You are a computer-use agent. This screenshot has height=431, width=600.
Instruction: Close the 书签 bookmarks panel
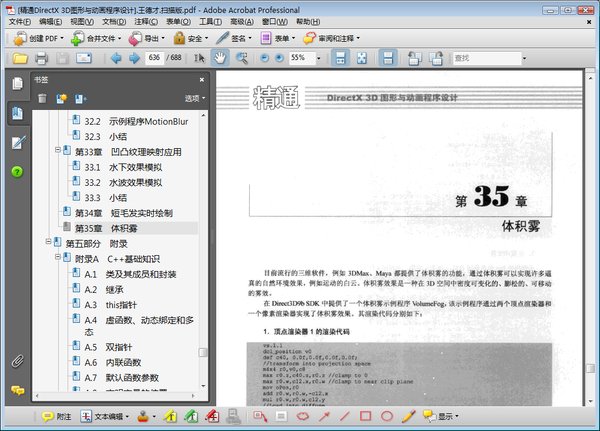tap(202, 80)
